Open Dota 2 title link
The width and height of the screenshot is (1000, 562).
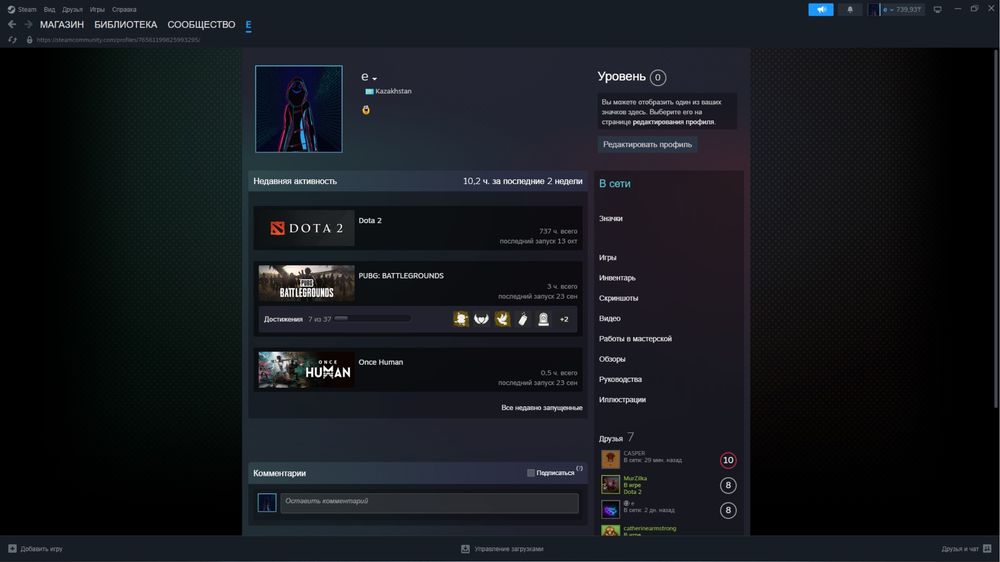(370, 220)
